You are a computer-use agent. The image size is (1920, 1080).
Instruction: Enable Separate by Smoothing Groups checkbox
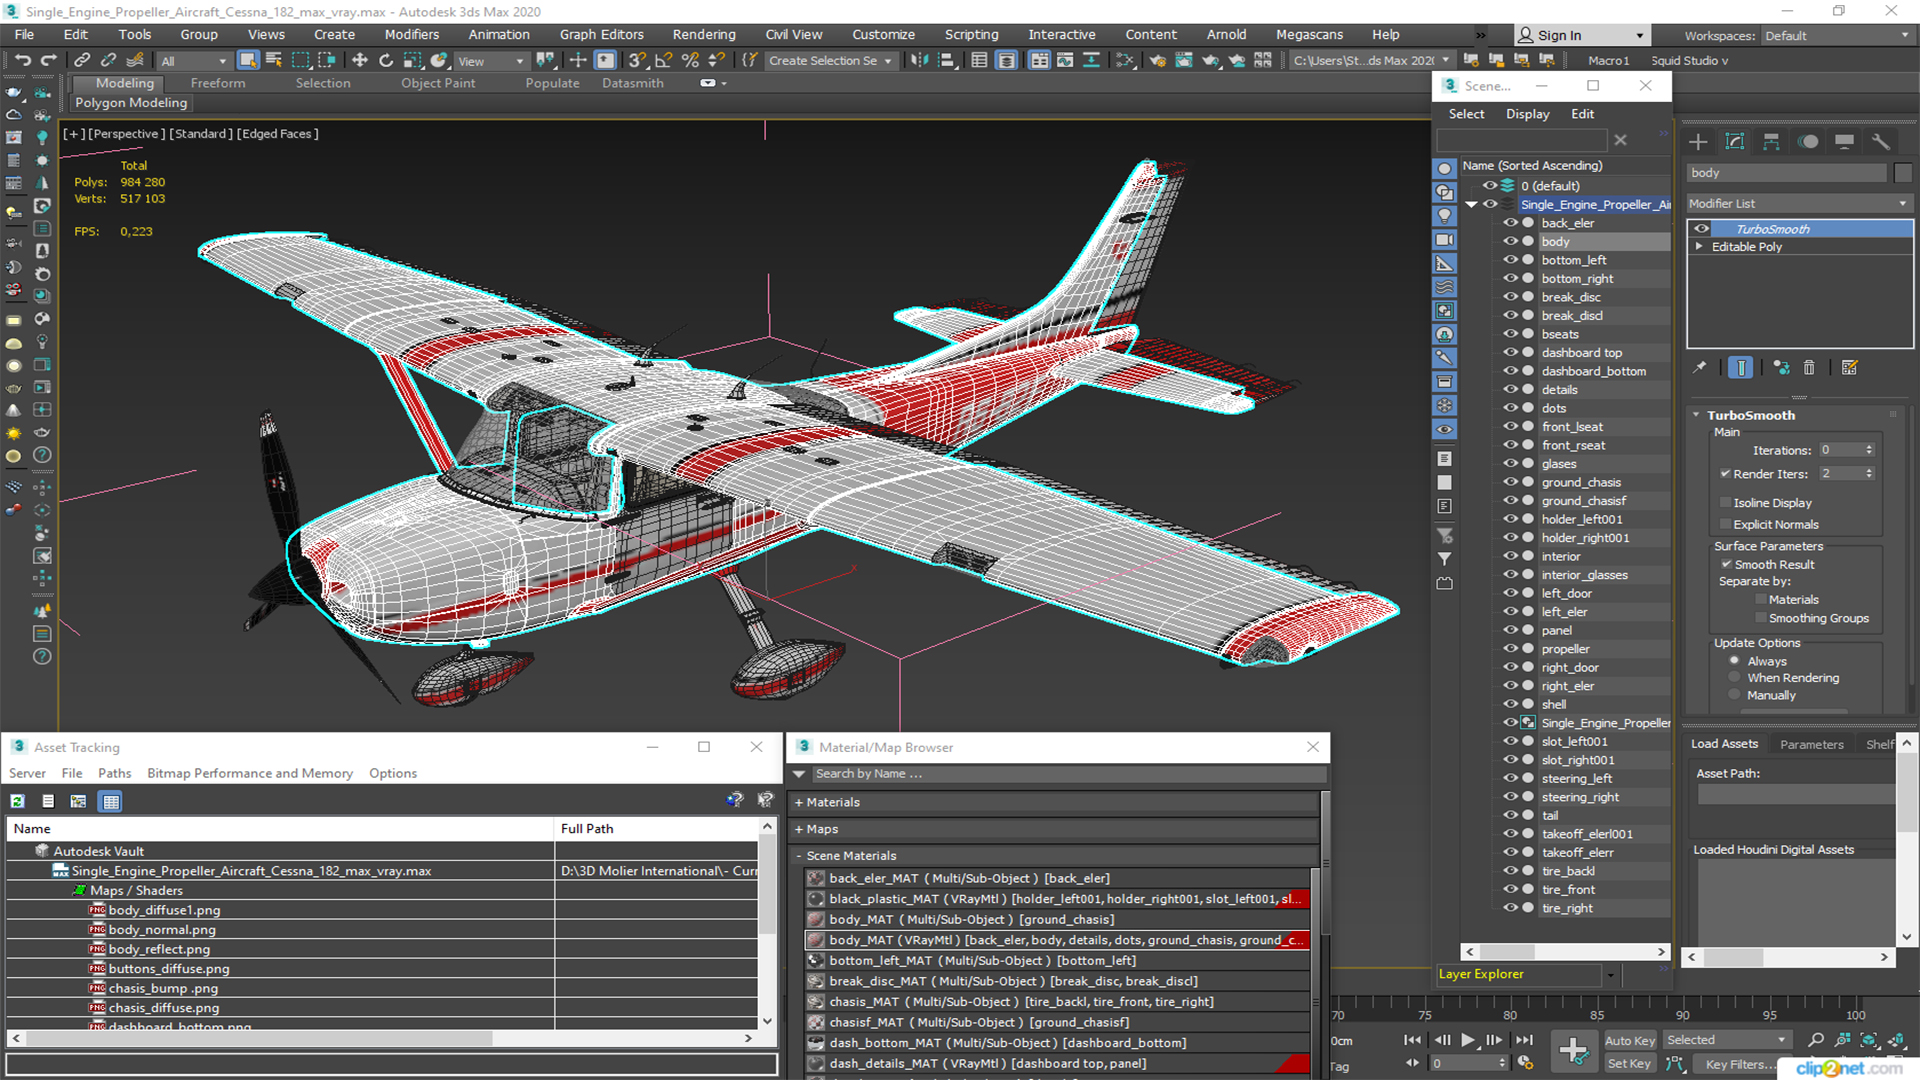(1761, 619)
